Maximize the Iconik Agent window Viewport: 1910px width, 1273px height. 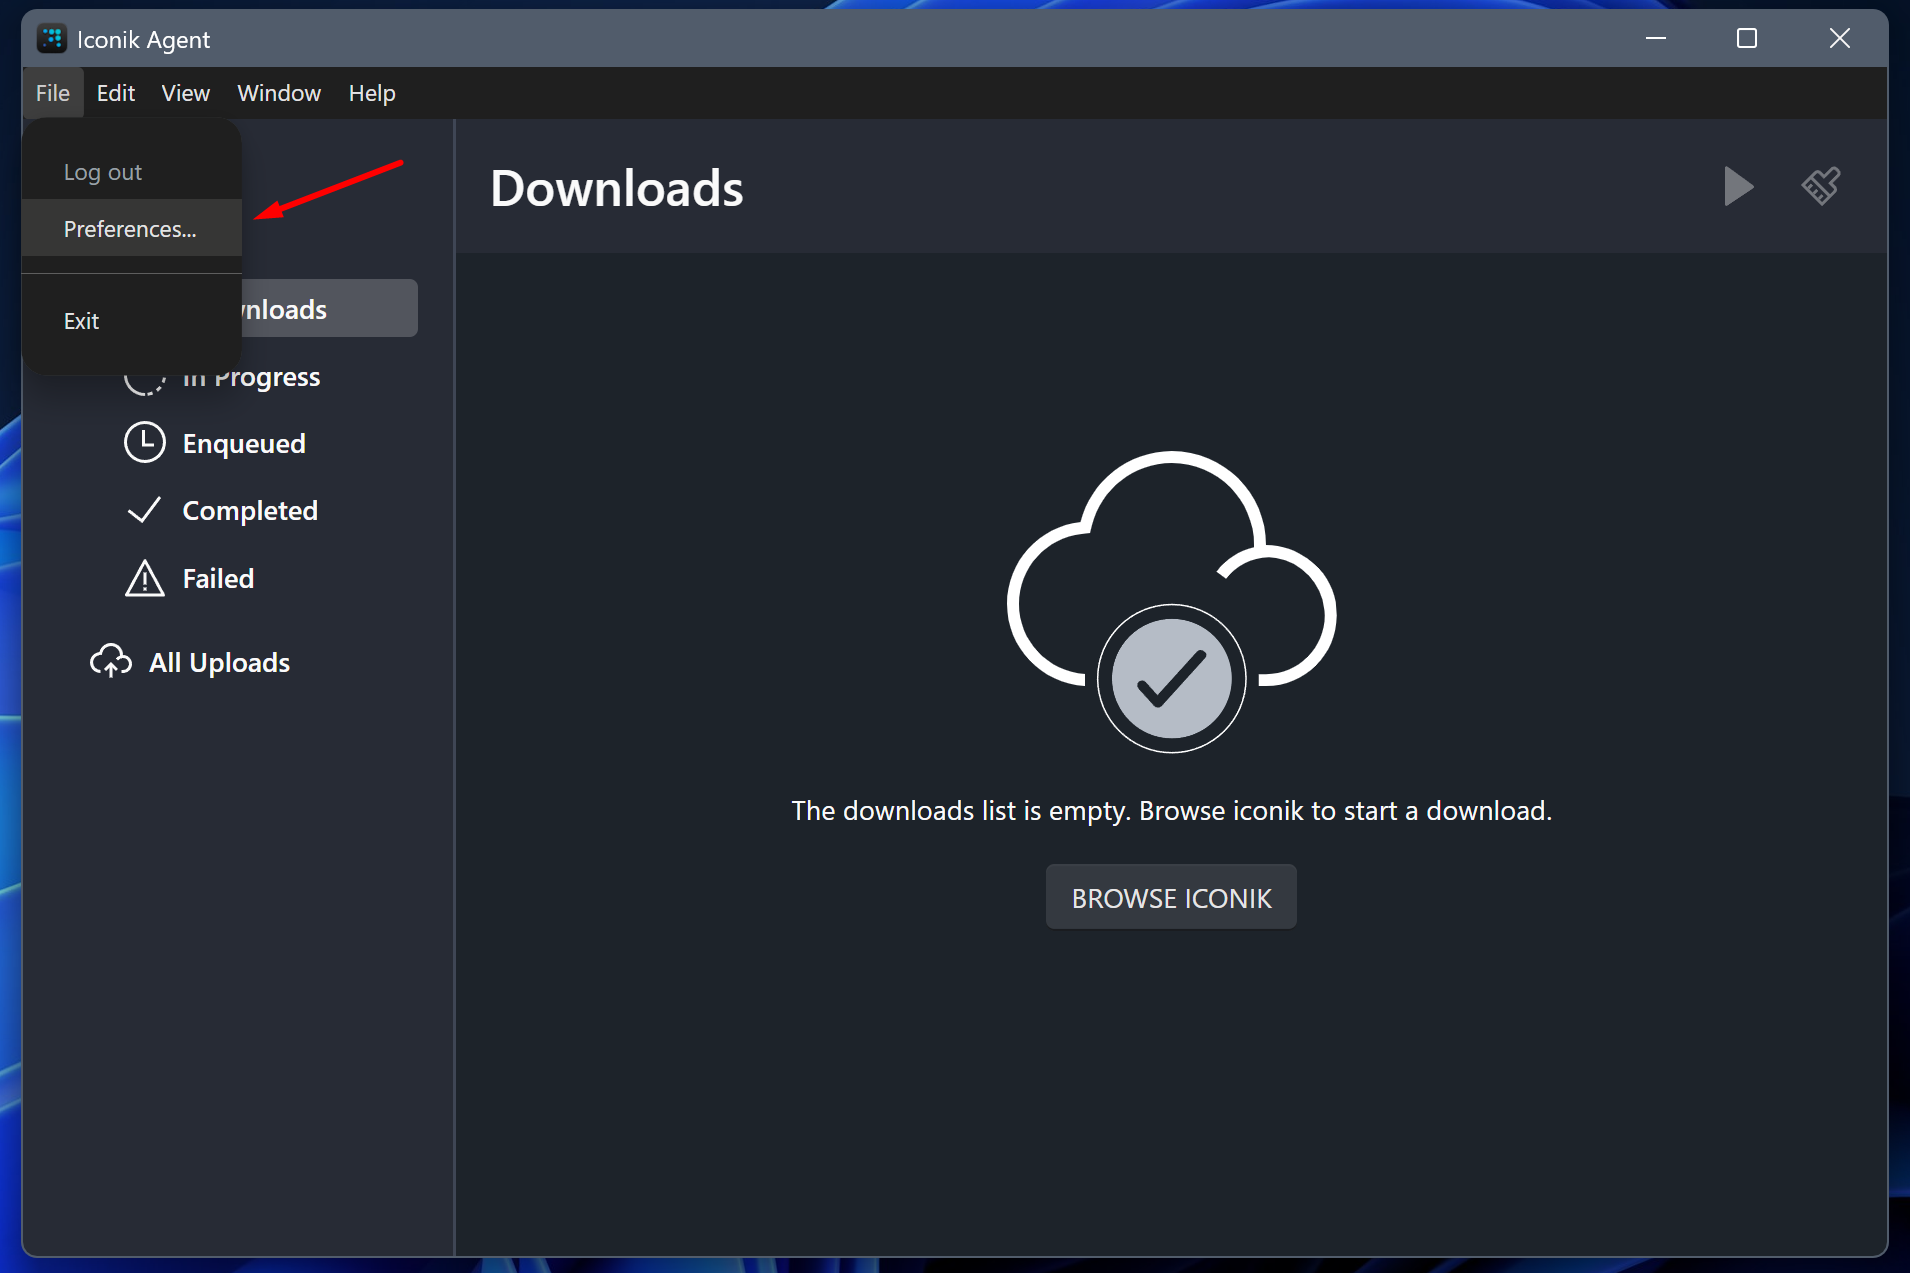(1747, 39)
